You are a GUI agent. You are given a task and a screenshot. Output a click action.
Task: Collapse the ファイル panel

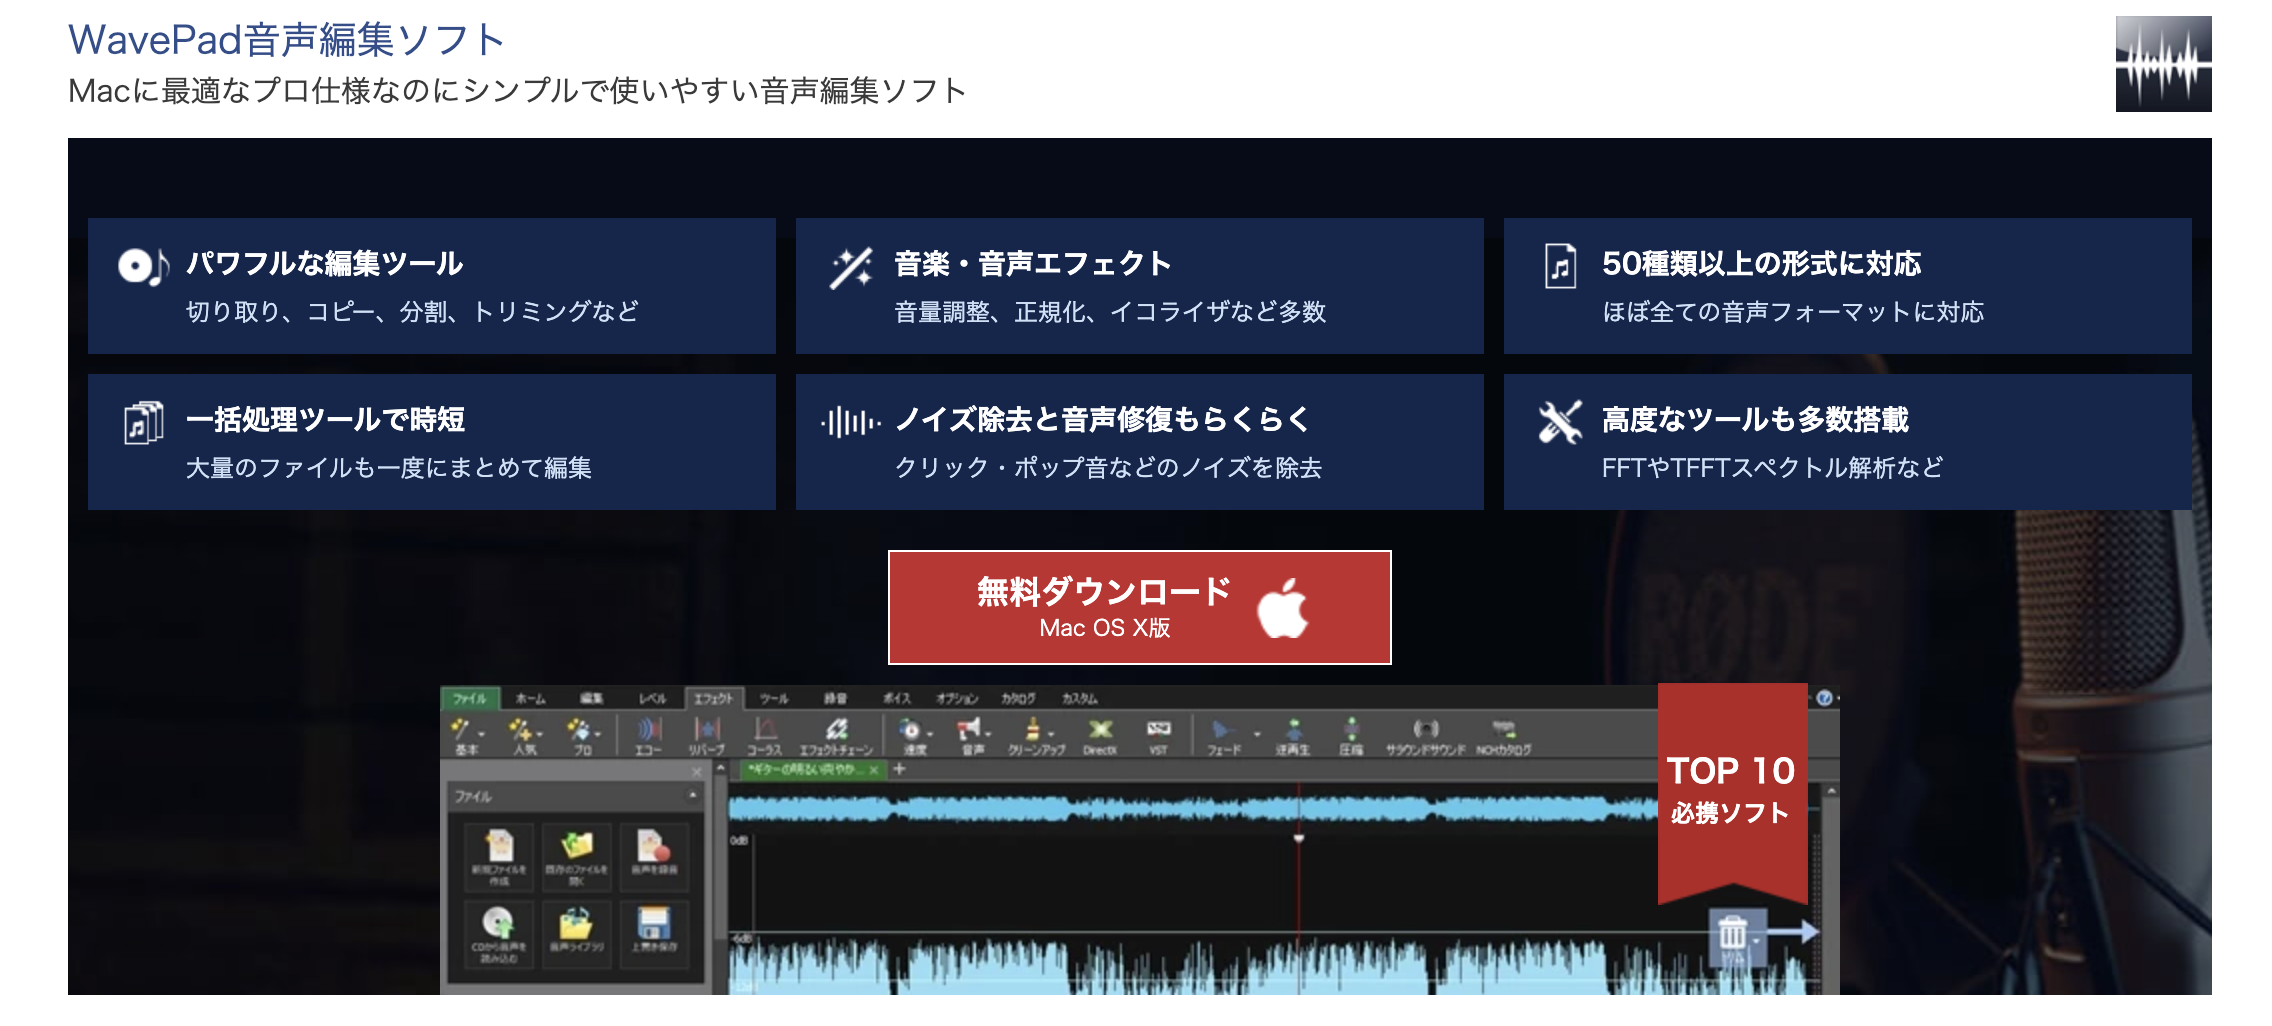point(693,794)
